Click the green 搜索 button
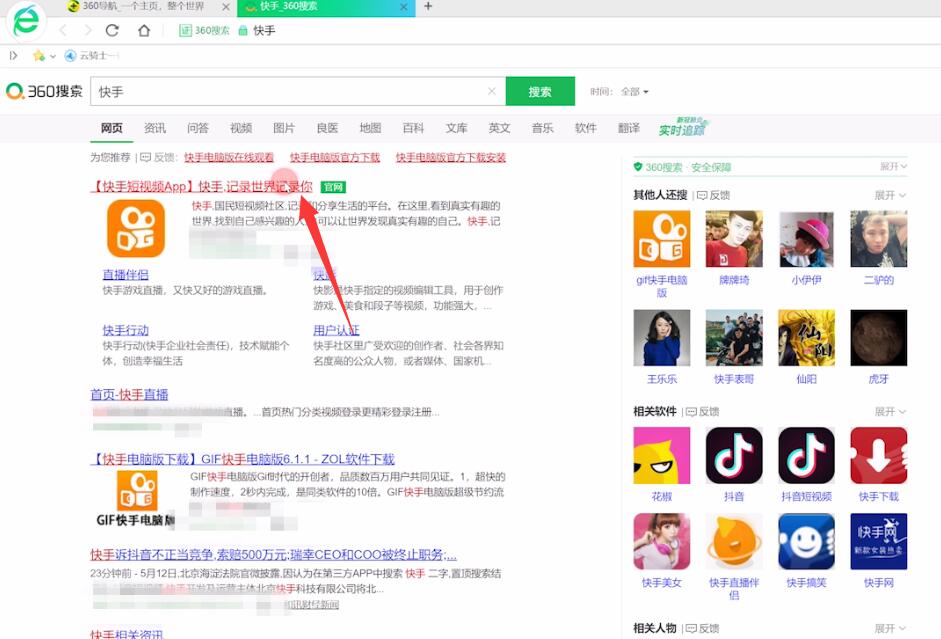The width and height of the screenshot is (941, 639). click(x=540, y=91)
